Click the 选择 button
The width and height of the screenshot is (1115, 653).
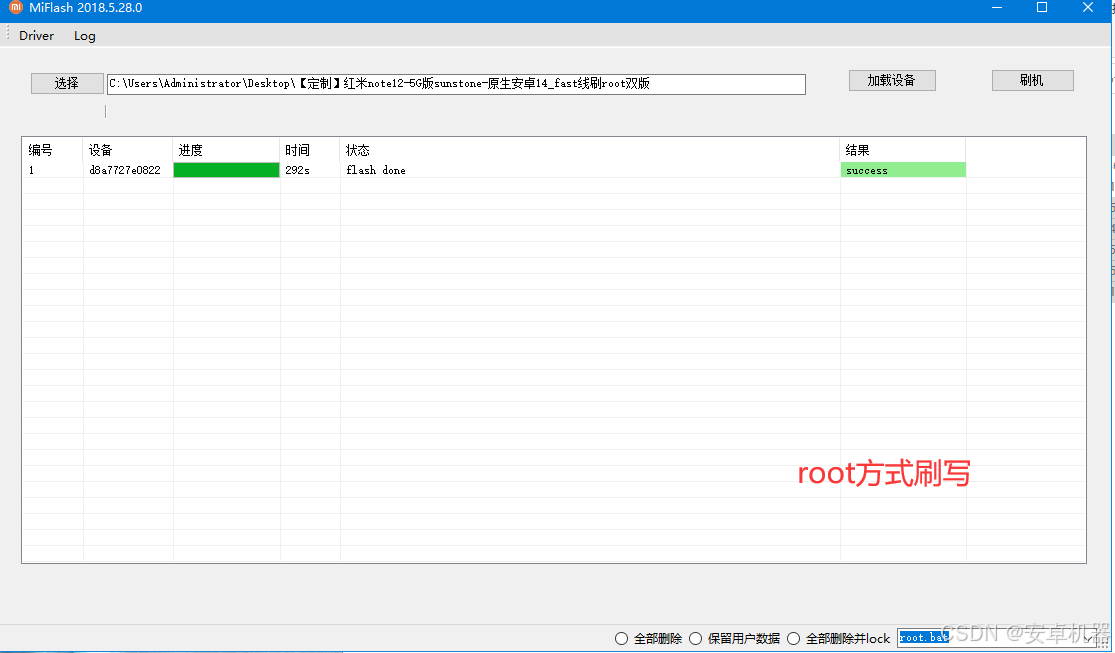67,83
